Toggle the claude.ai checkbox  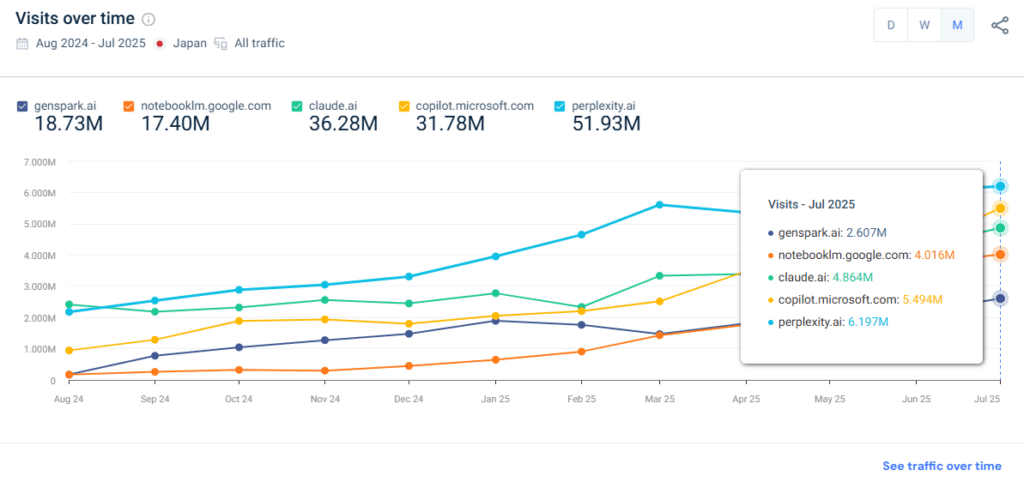click(297, 106)
